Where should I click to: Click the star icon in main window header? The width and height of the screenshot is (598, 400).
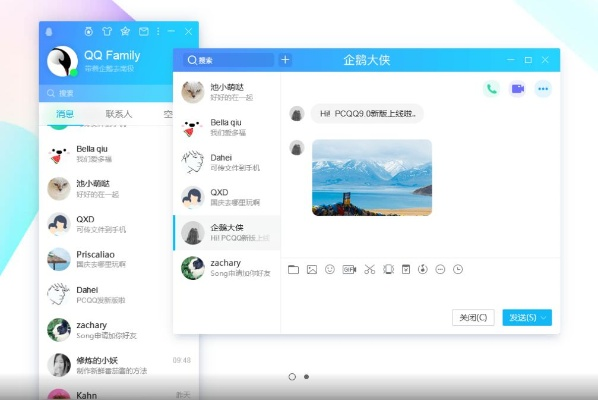point(125,32)
